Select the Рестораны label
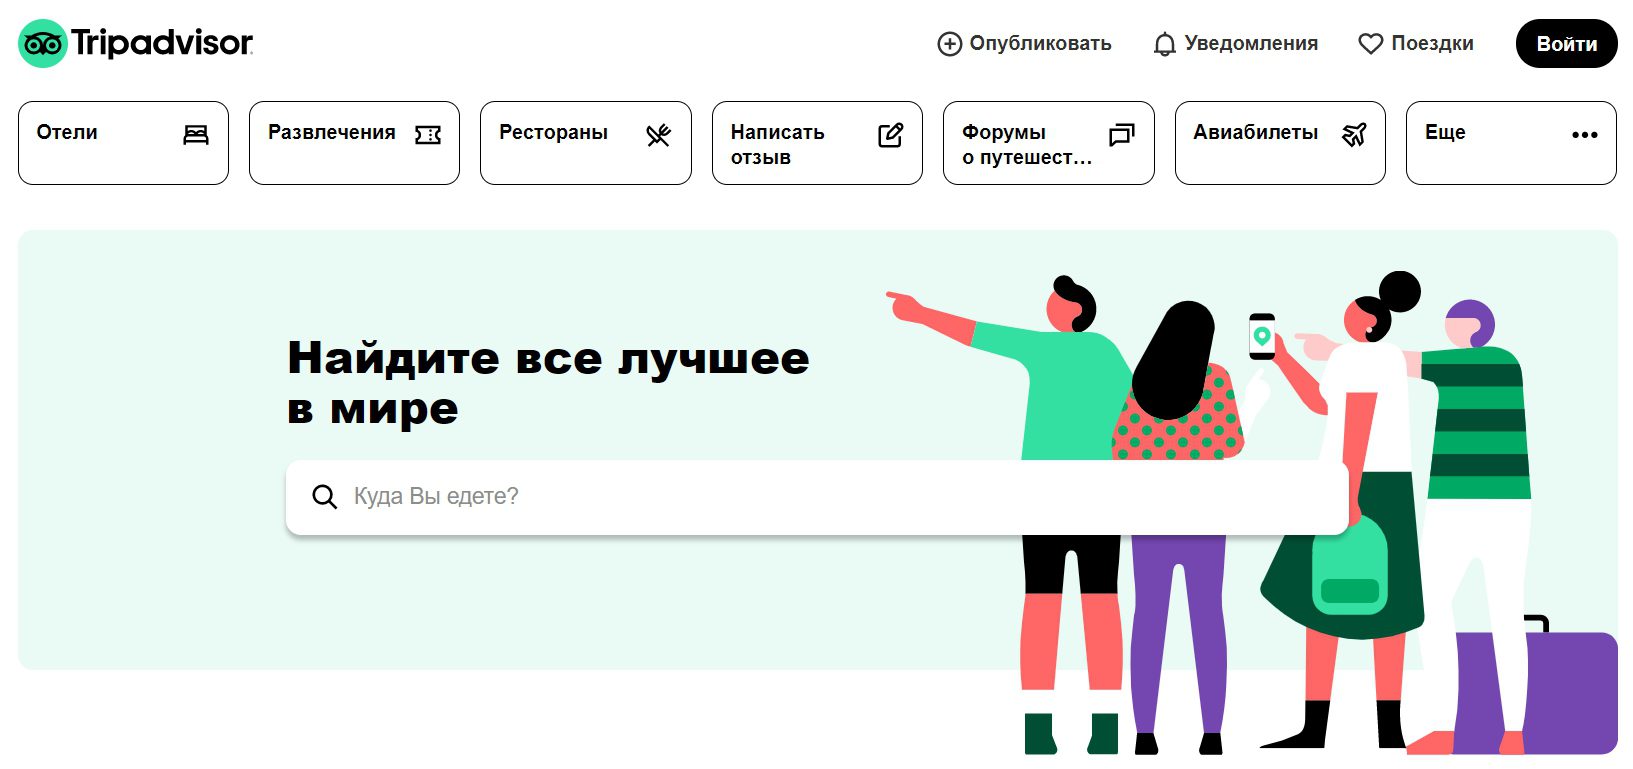Image resolution: width=1633 pixels, height=769 pixels. 553,132
